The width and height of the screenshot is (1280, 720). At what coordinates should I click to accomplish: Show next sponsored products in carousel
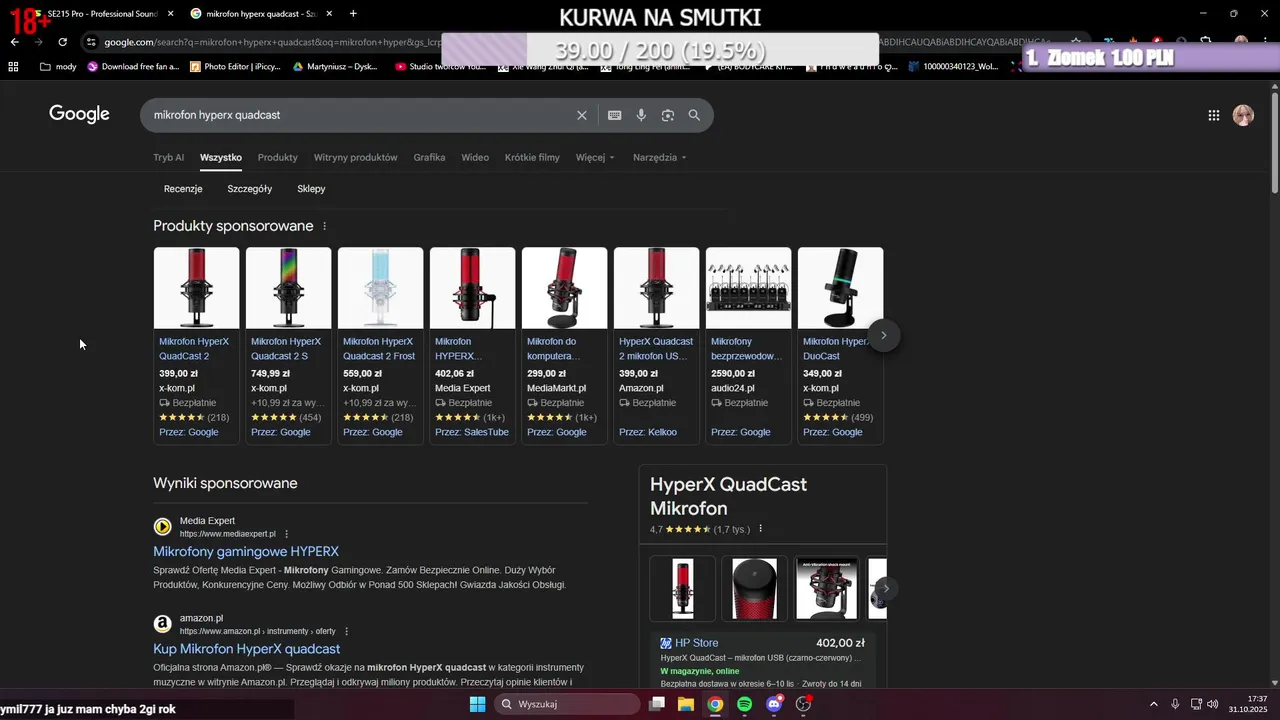coord(884,335)
